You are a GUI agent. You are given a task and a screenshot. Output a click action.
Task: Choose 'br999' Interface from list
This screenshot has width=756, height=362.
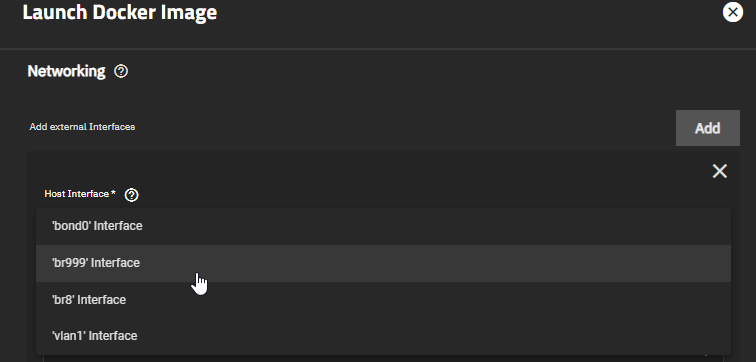coord(383,263)
